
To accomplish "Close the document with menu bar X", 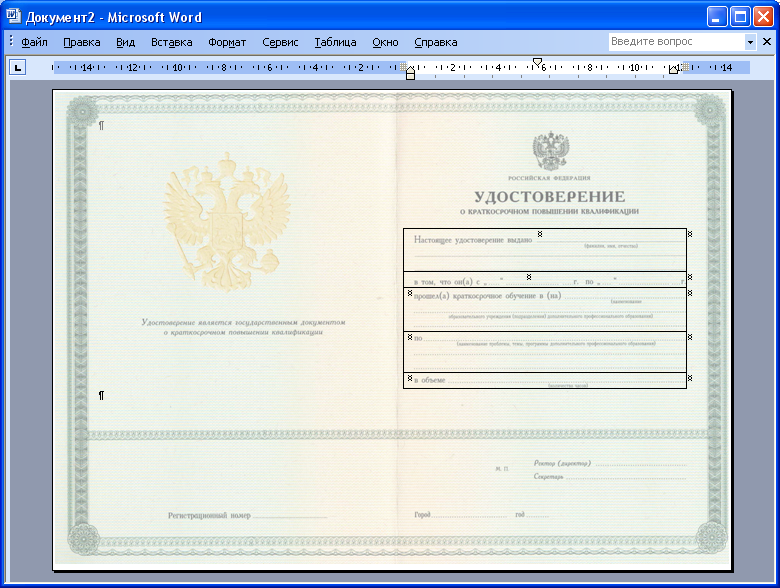I will [x=767, y=42].
